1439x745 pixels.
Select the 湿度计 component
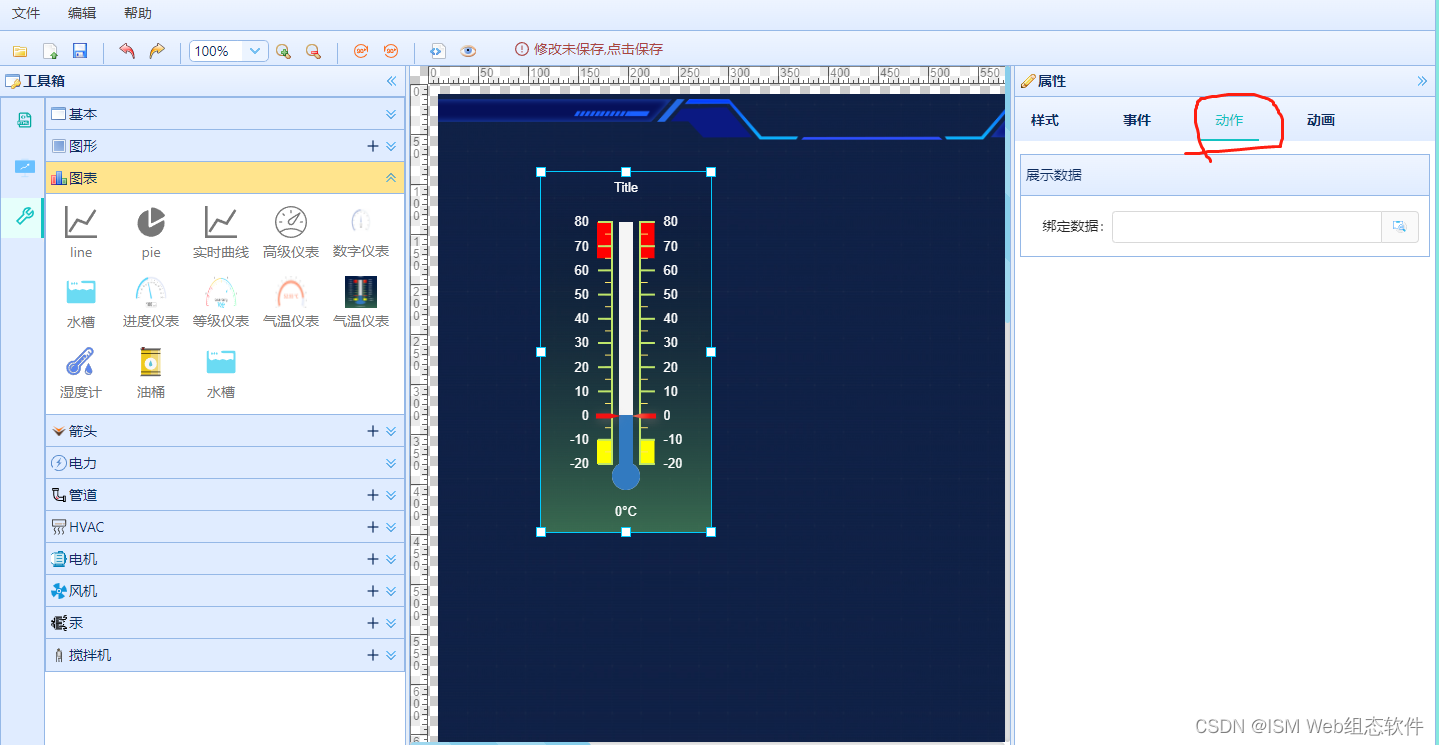(x=81, y=372)
